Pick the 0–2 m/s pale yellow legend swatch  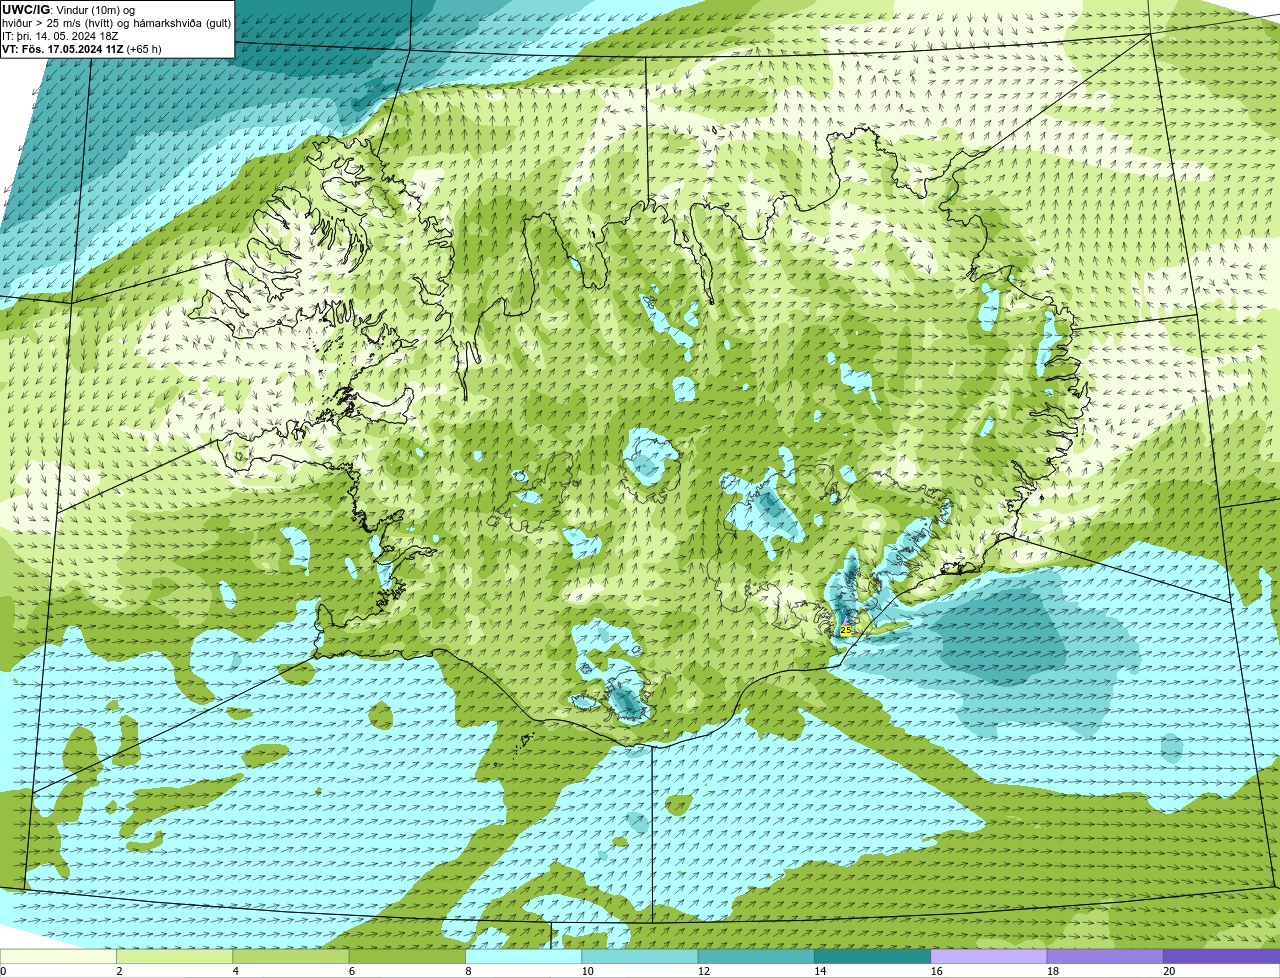[58, 957]
